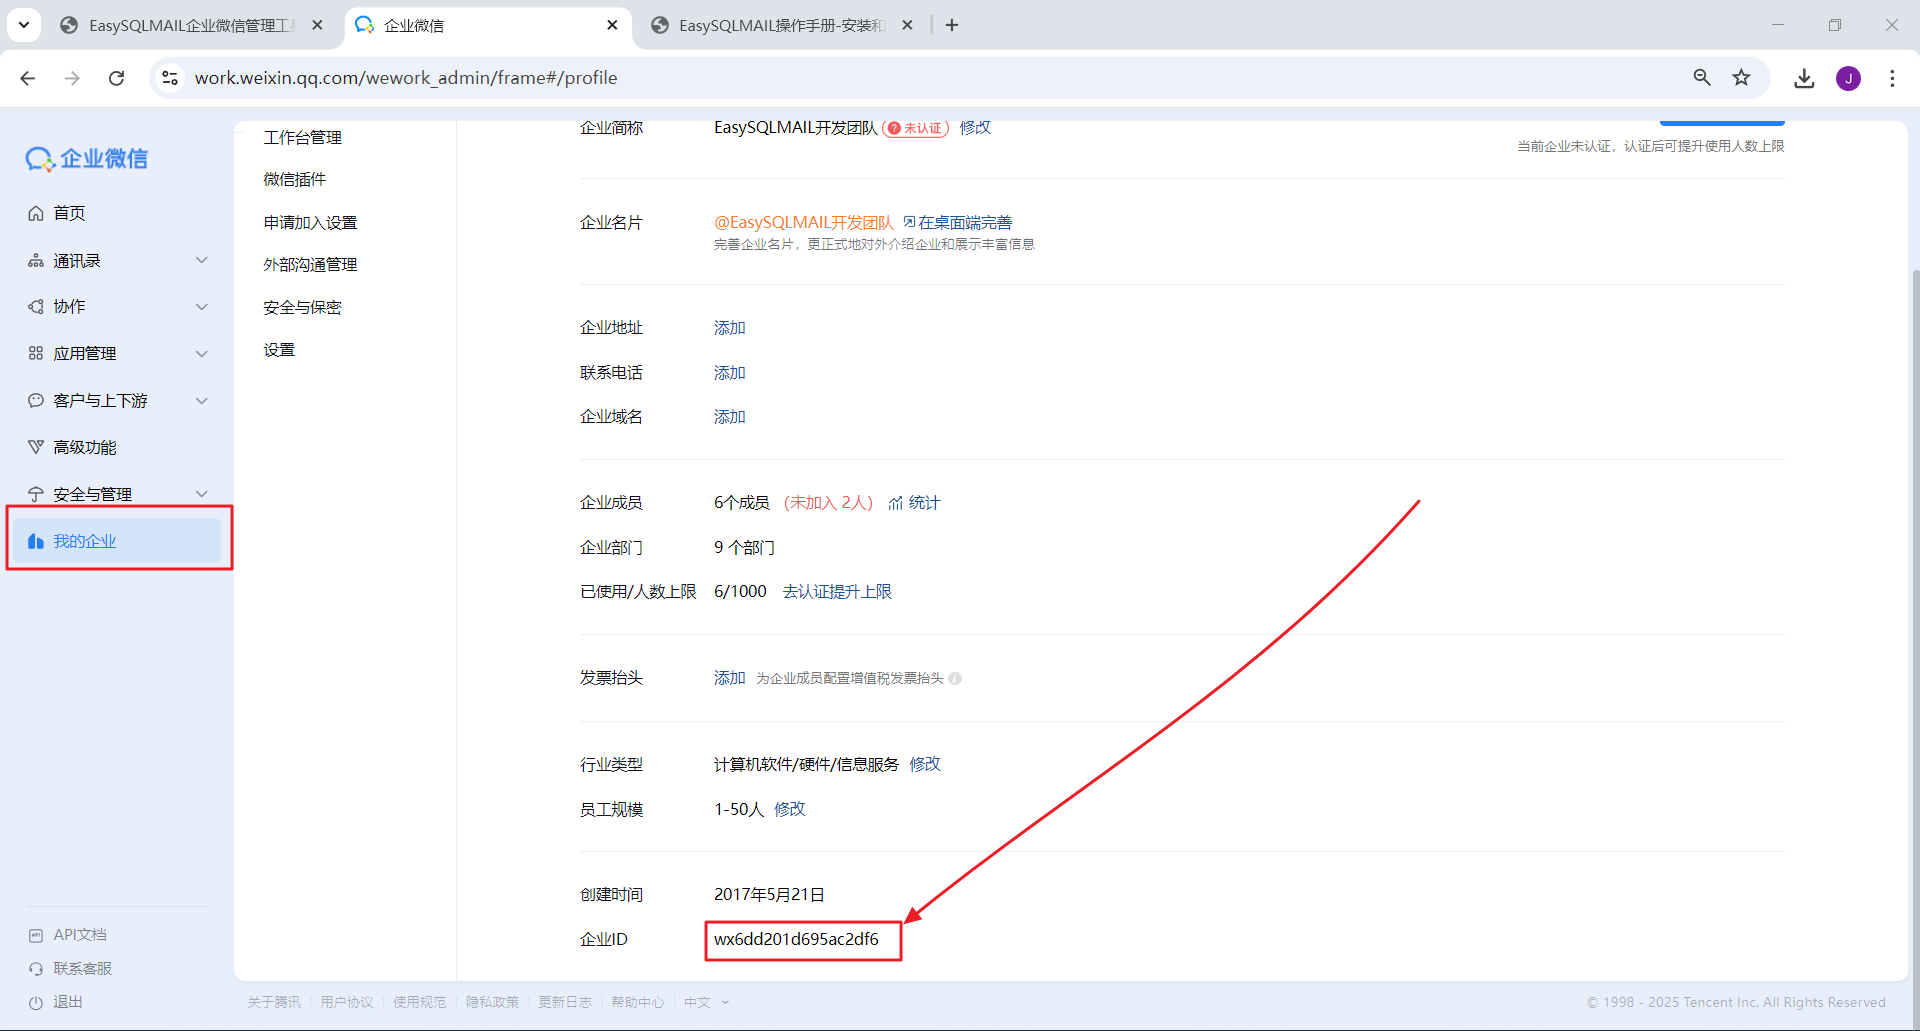Expand the 通讯录 sidebar section
The width and height of the screenshot is (1920, 1031).
pos(201,260)
